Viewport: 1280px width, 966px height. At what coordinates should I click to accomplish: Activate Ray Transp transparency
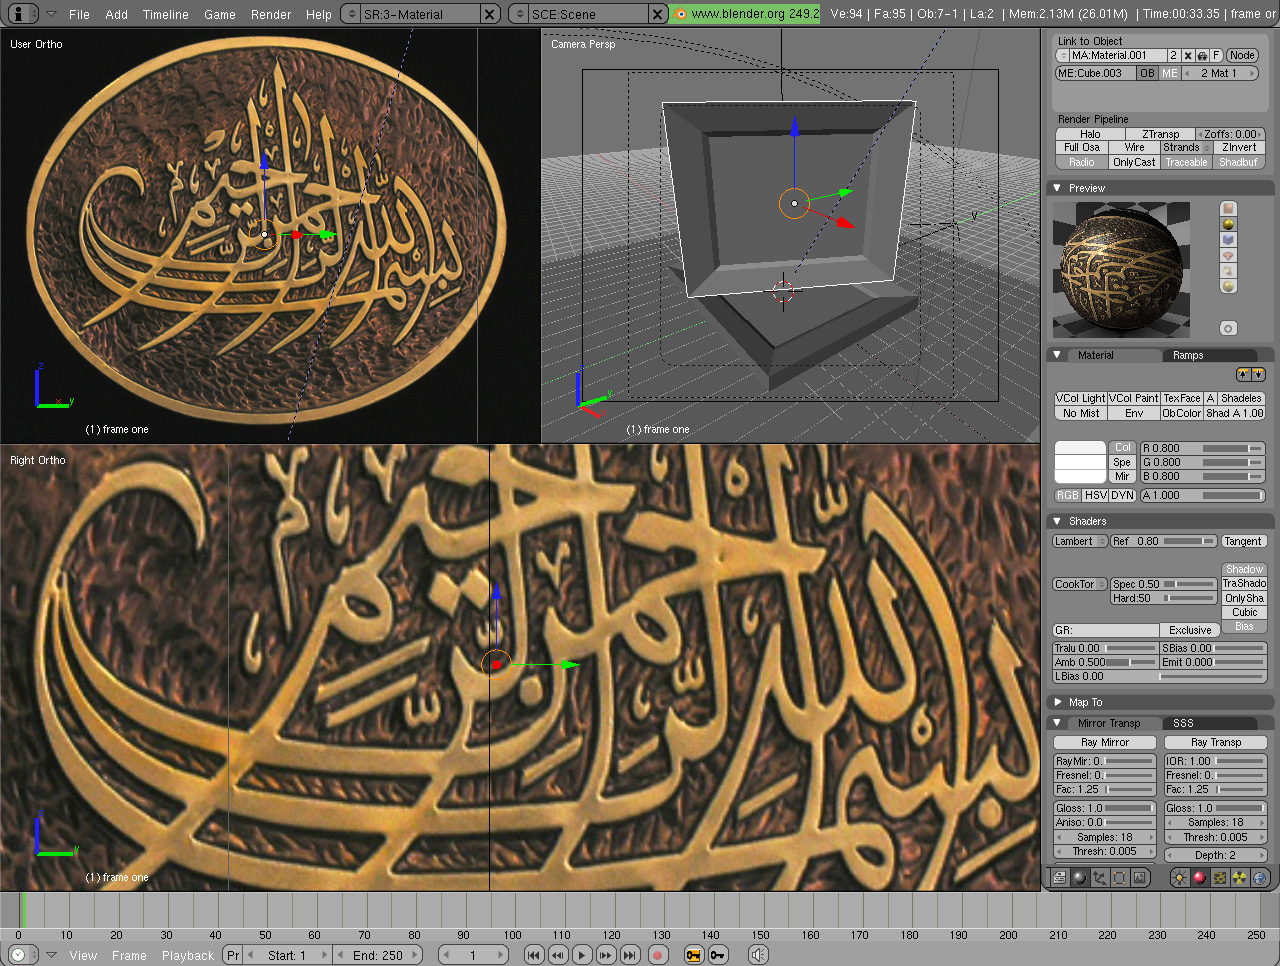pos(1216,742)
